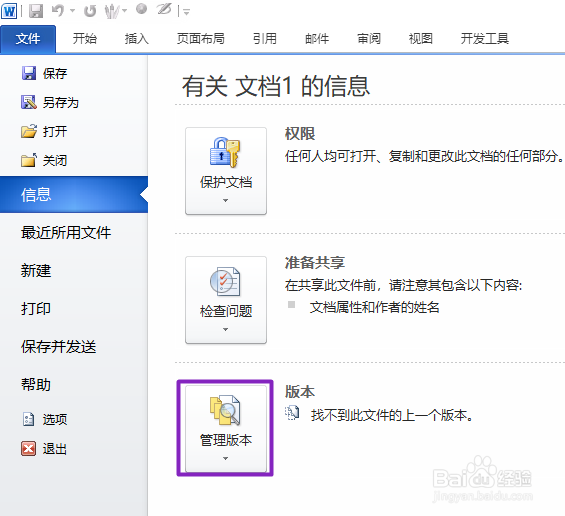Switch to the 审阅 ribbon tab

tap(369, 39)
